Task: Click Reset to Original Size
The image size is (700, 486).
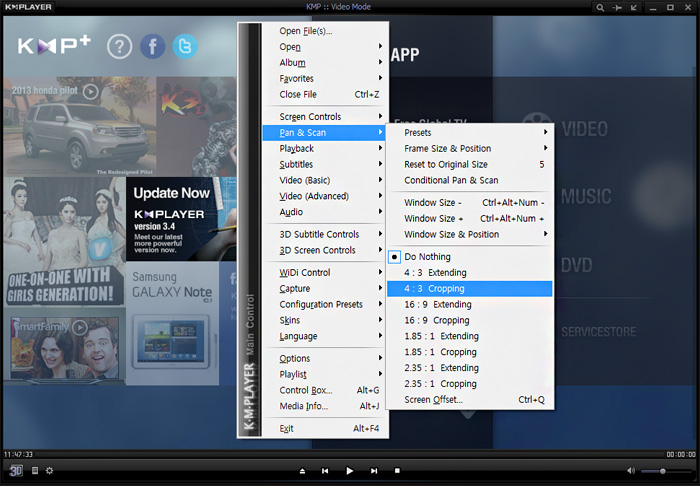Action: tap(470, 165)
